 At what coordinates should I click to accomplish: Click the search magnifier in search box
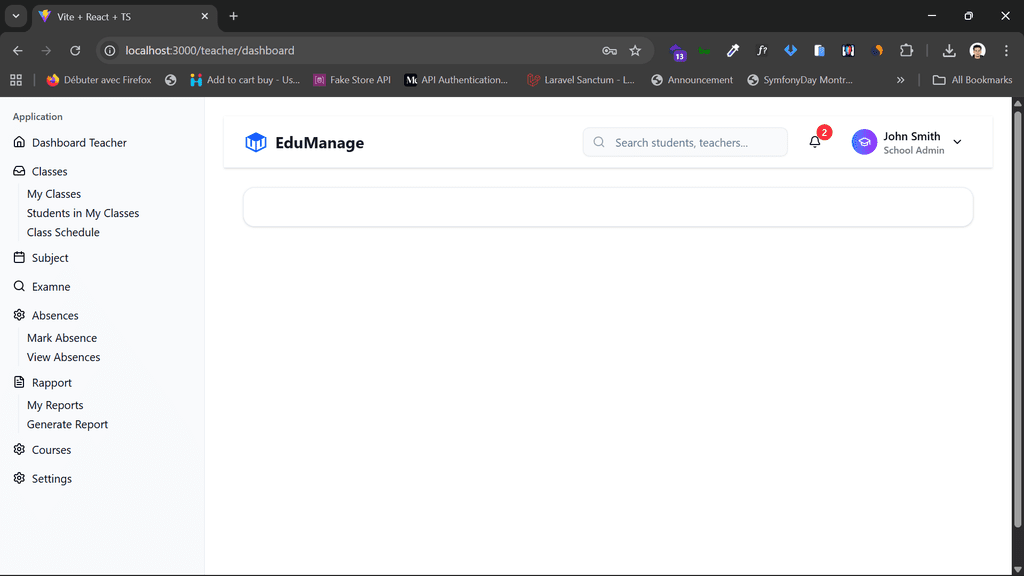[599, 142]
